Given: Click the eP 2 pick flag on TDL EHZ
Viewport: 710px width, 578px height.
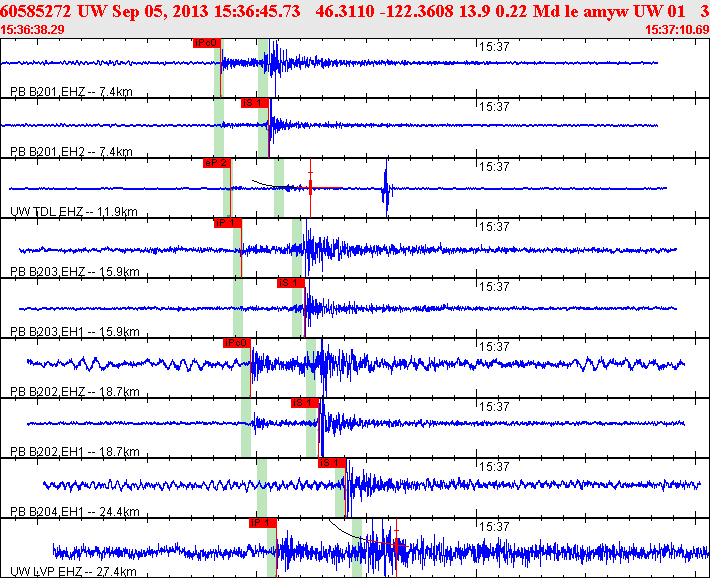Looking at the screenshot, I should (217, 163).
